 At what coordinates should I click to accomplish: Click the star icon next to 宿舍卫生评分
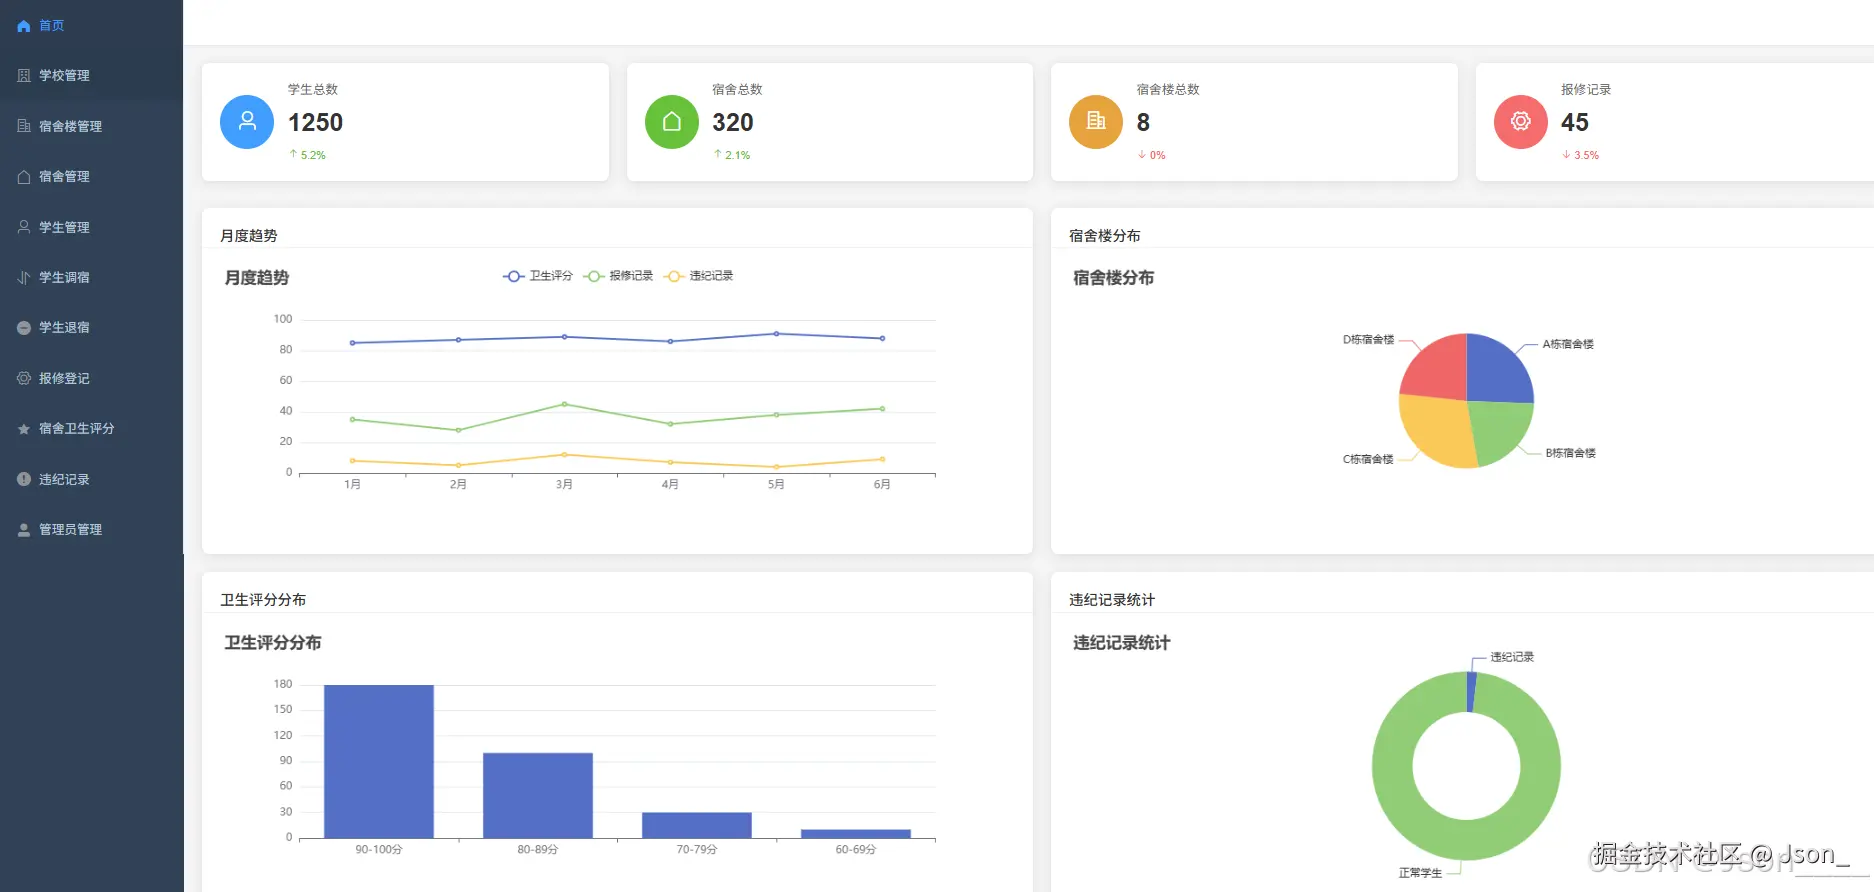(x=24, y=429)
